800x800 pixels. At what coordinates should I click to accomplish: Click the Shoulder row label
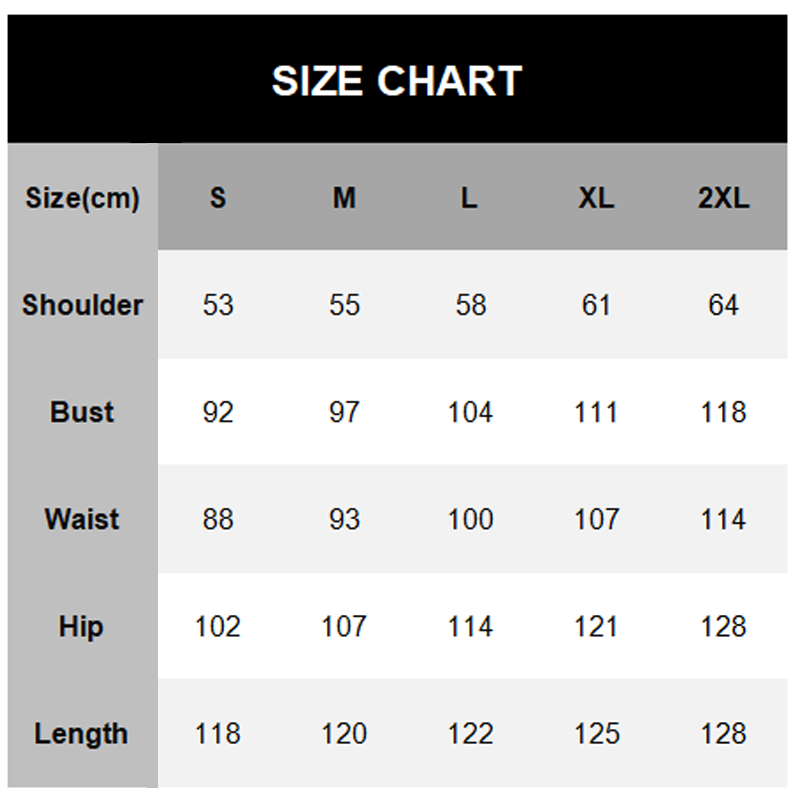point(82,305)
